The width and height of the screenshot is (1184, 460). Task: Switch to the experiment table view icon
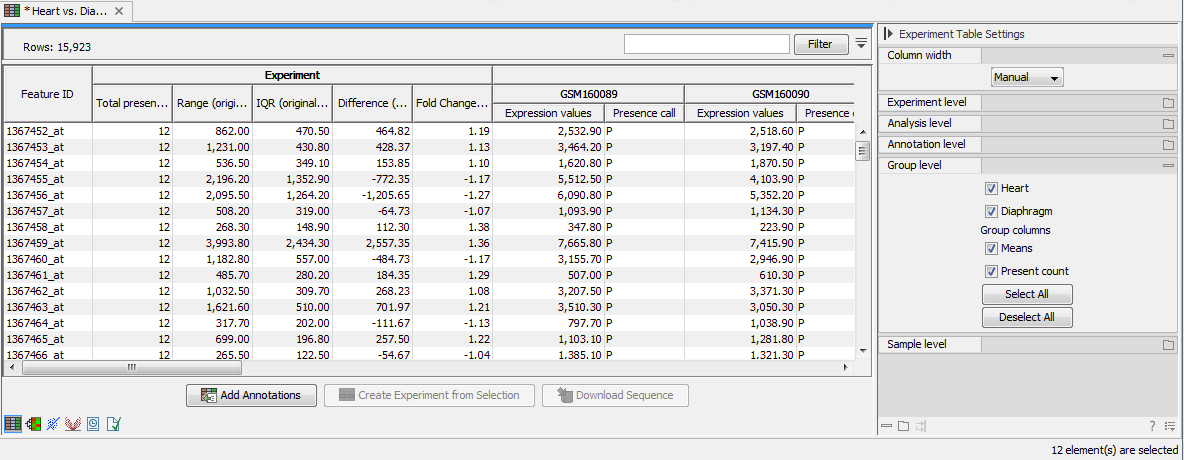(x=12, y=424)
